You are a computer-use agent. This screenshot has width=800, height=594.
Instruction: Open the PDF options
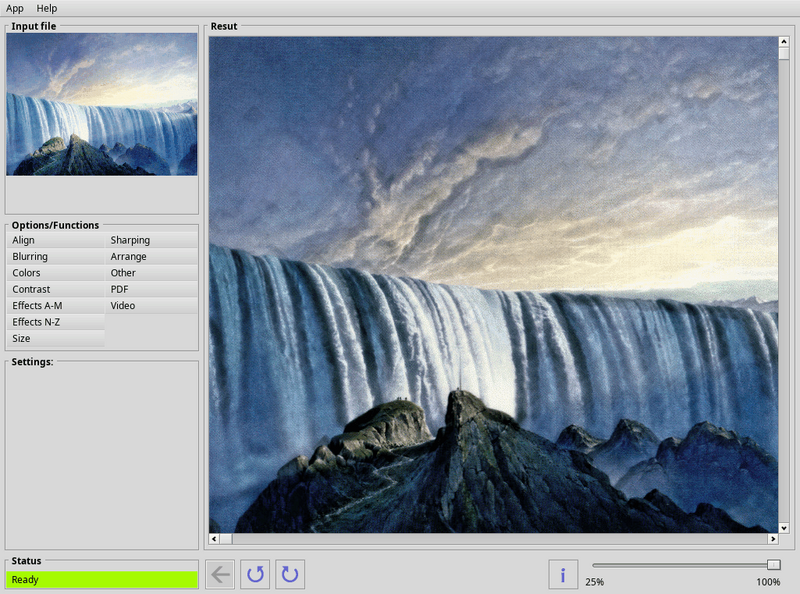(x=152, y=289)
